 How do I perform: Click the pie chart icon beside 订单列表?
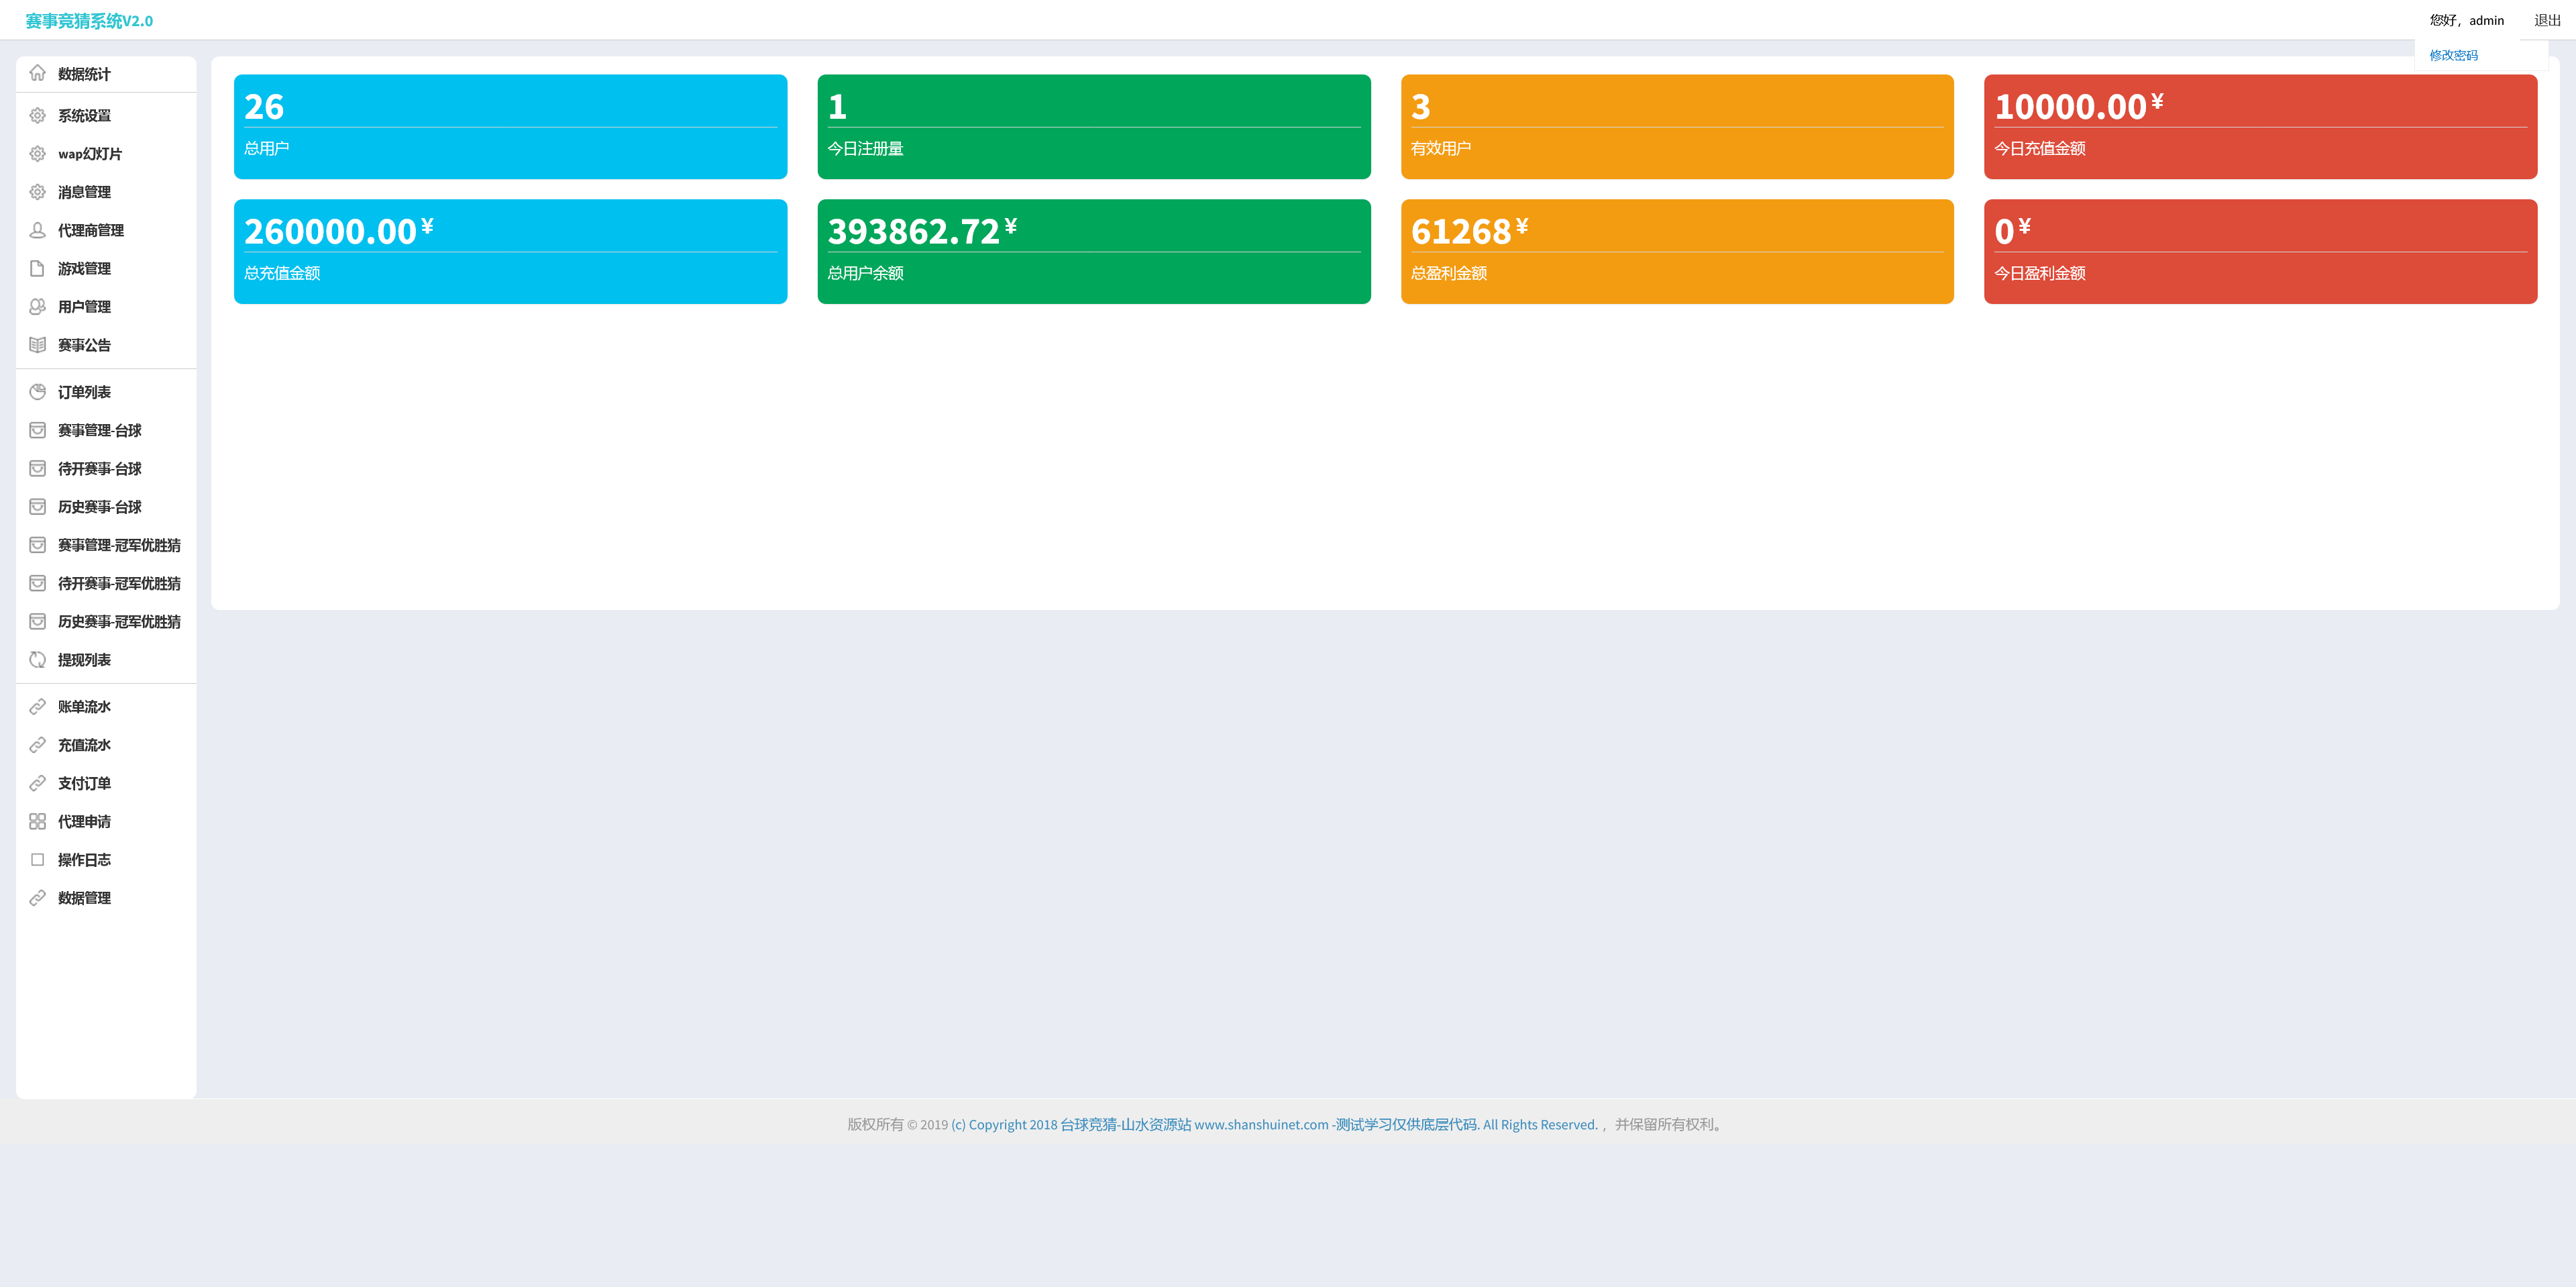[x=37, y=392]
